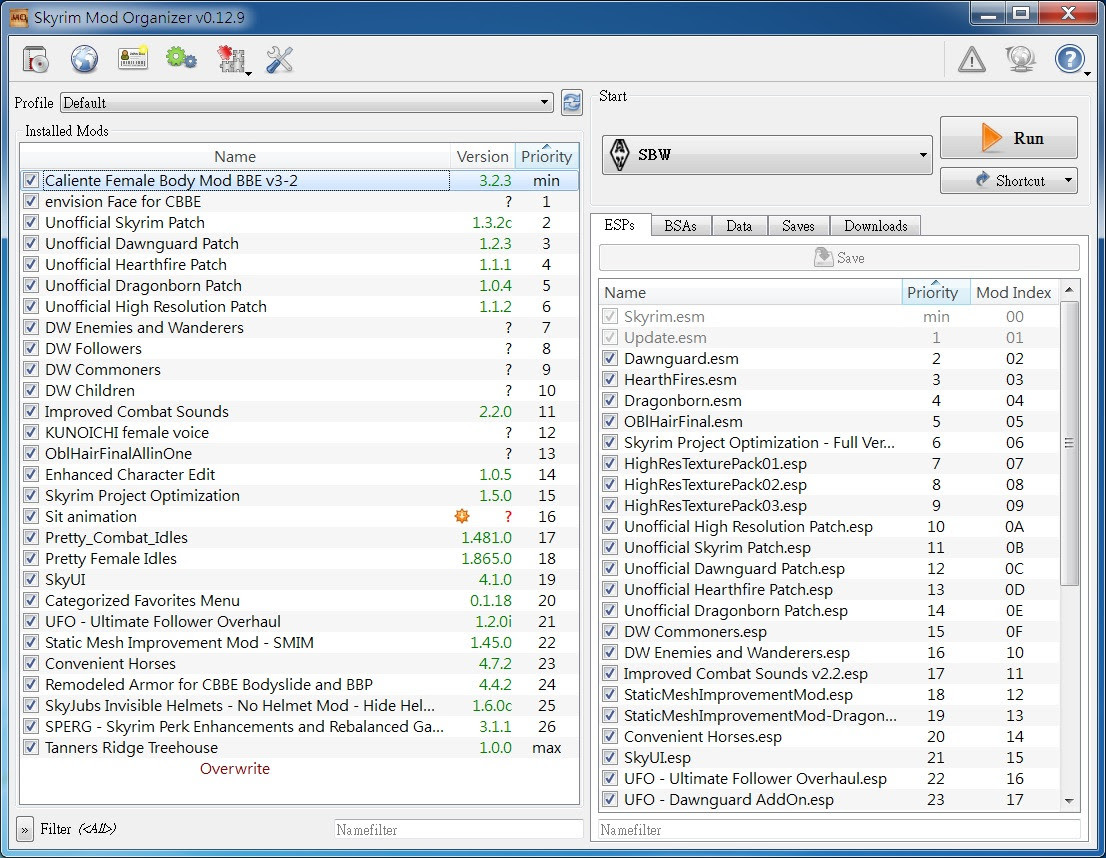1106x858 pixels.
Task: Select the Enhanced Character Edit mod row
Action: click(300, 474)
